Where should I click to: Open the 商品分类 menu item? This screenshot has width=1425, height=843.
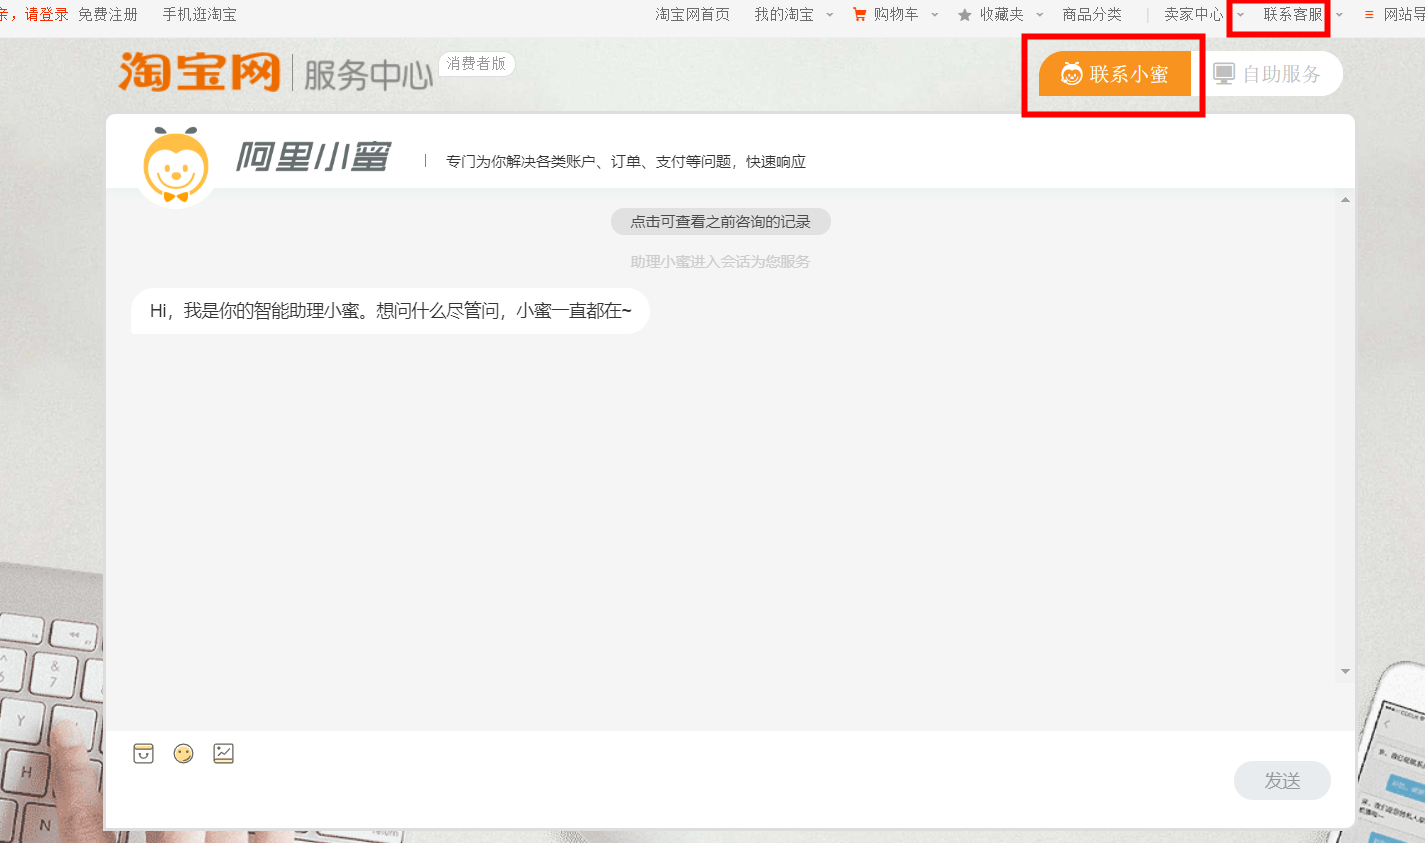pos(1092,14)
